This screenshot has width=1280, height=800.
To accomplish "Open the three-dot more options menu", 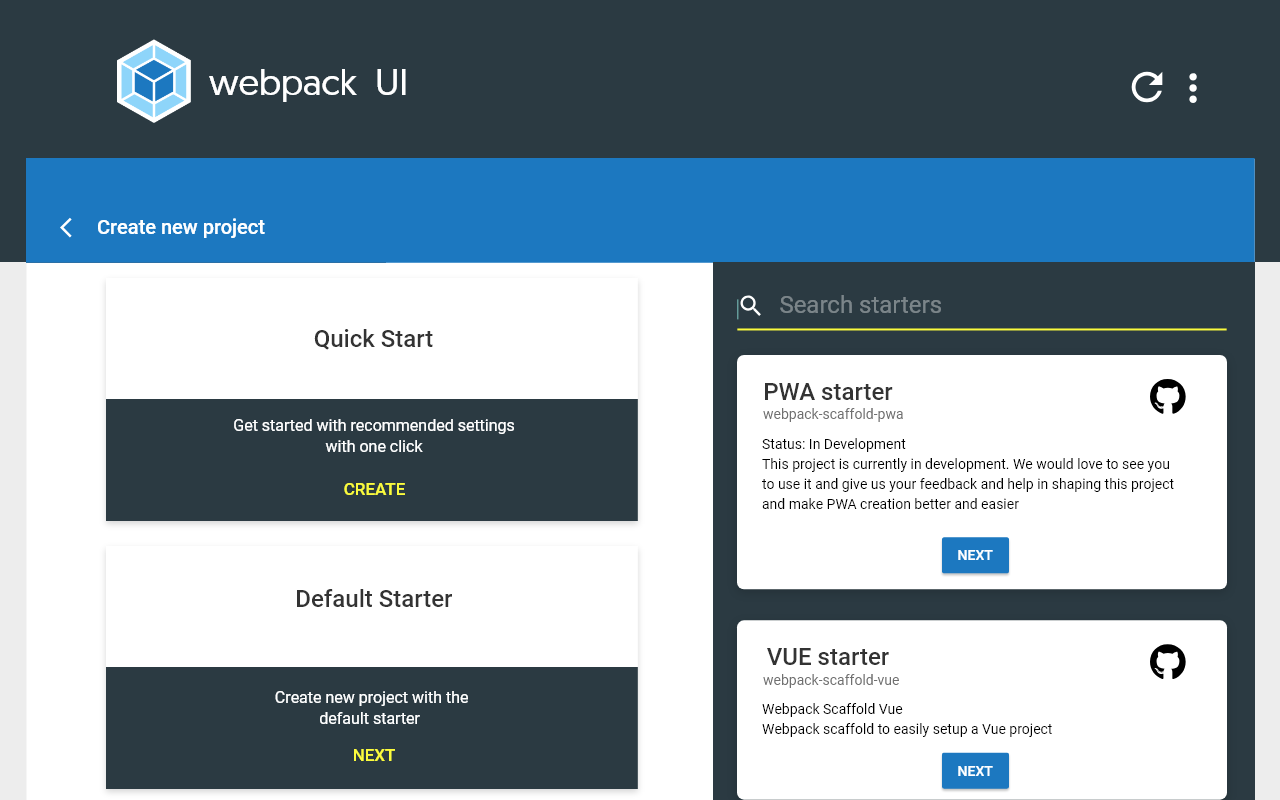I will click(x=1193, y=88).
